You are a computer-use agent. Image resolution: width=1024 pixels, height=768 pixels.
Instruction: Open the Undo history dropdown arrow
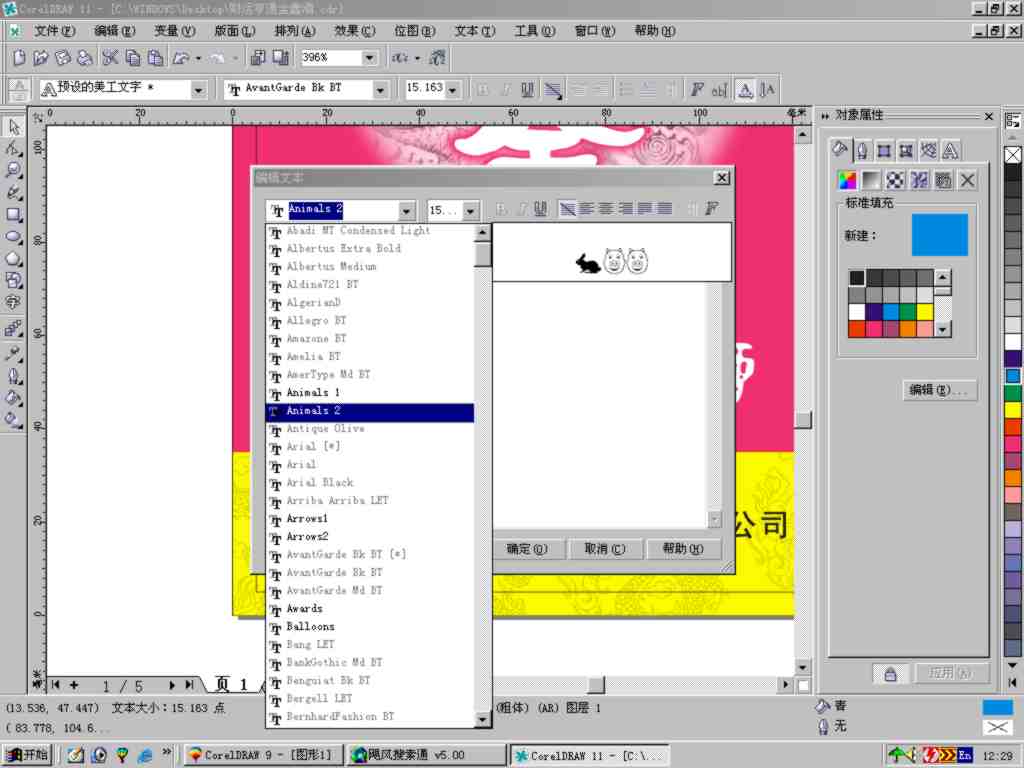[x=199, y=59]
